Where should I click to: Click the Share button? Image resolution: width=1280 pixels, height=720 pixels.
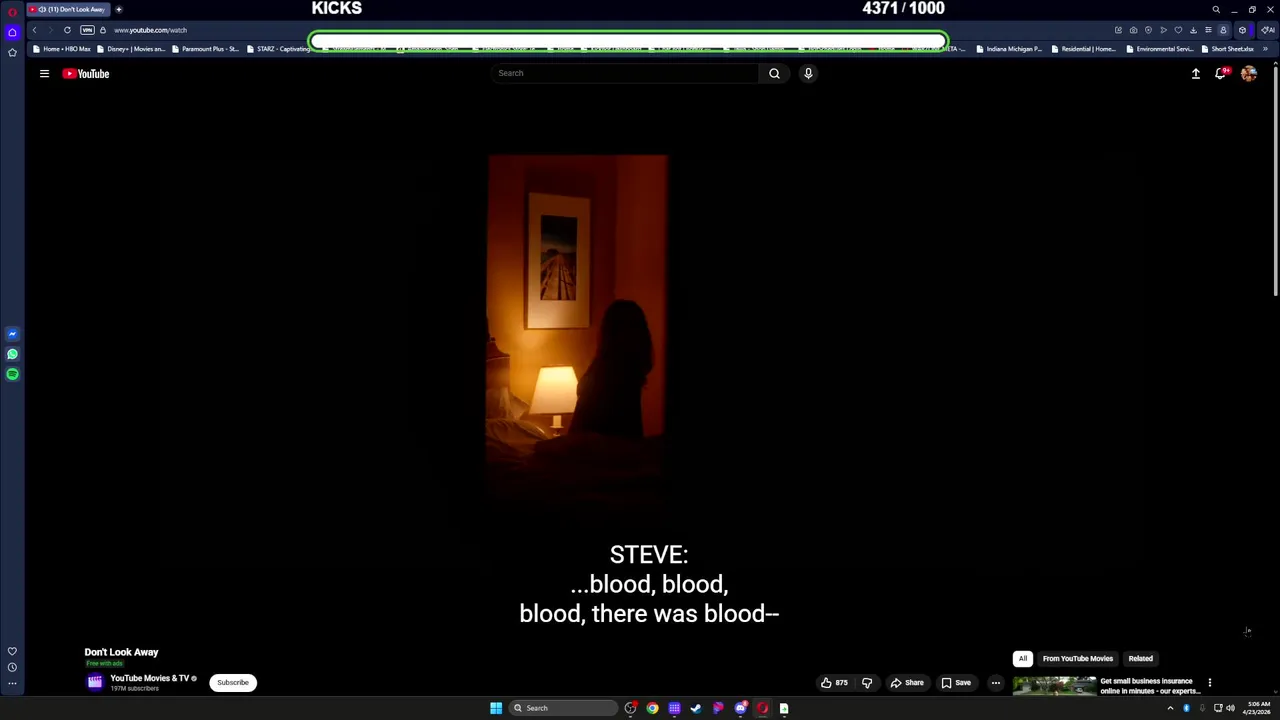(x=907, y=683)
